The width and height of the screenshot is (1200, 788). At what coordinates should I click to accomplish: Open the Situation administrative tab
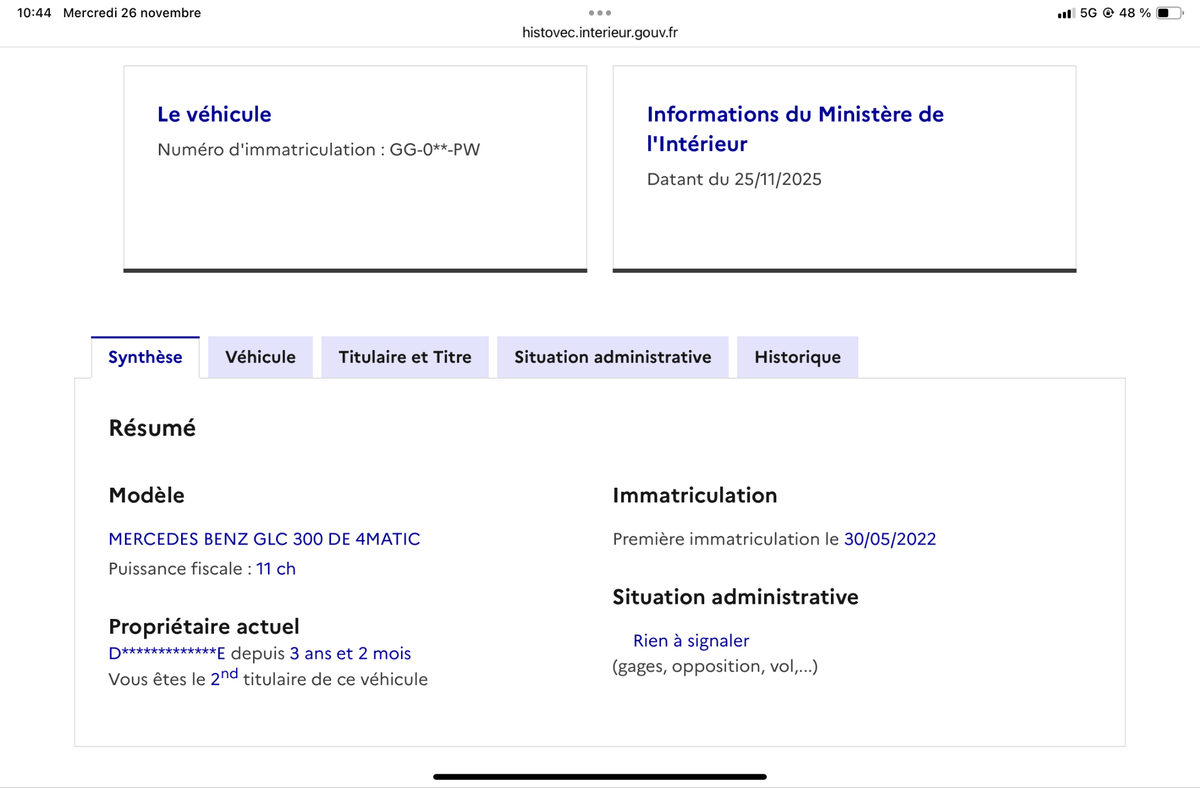612,357
